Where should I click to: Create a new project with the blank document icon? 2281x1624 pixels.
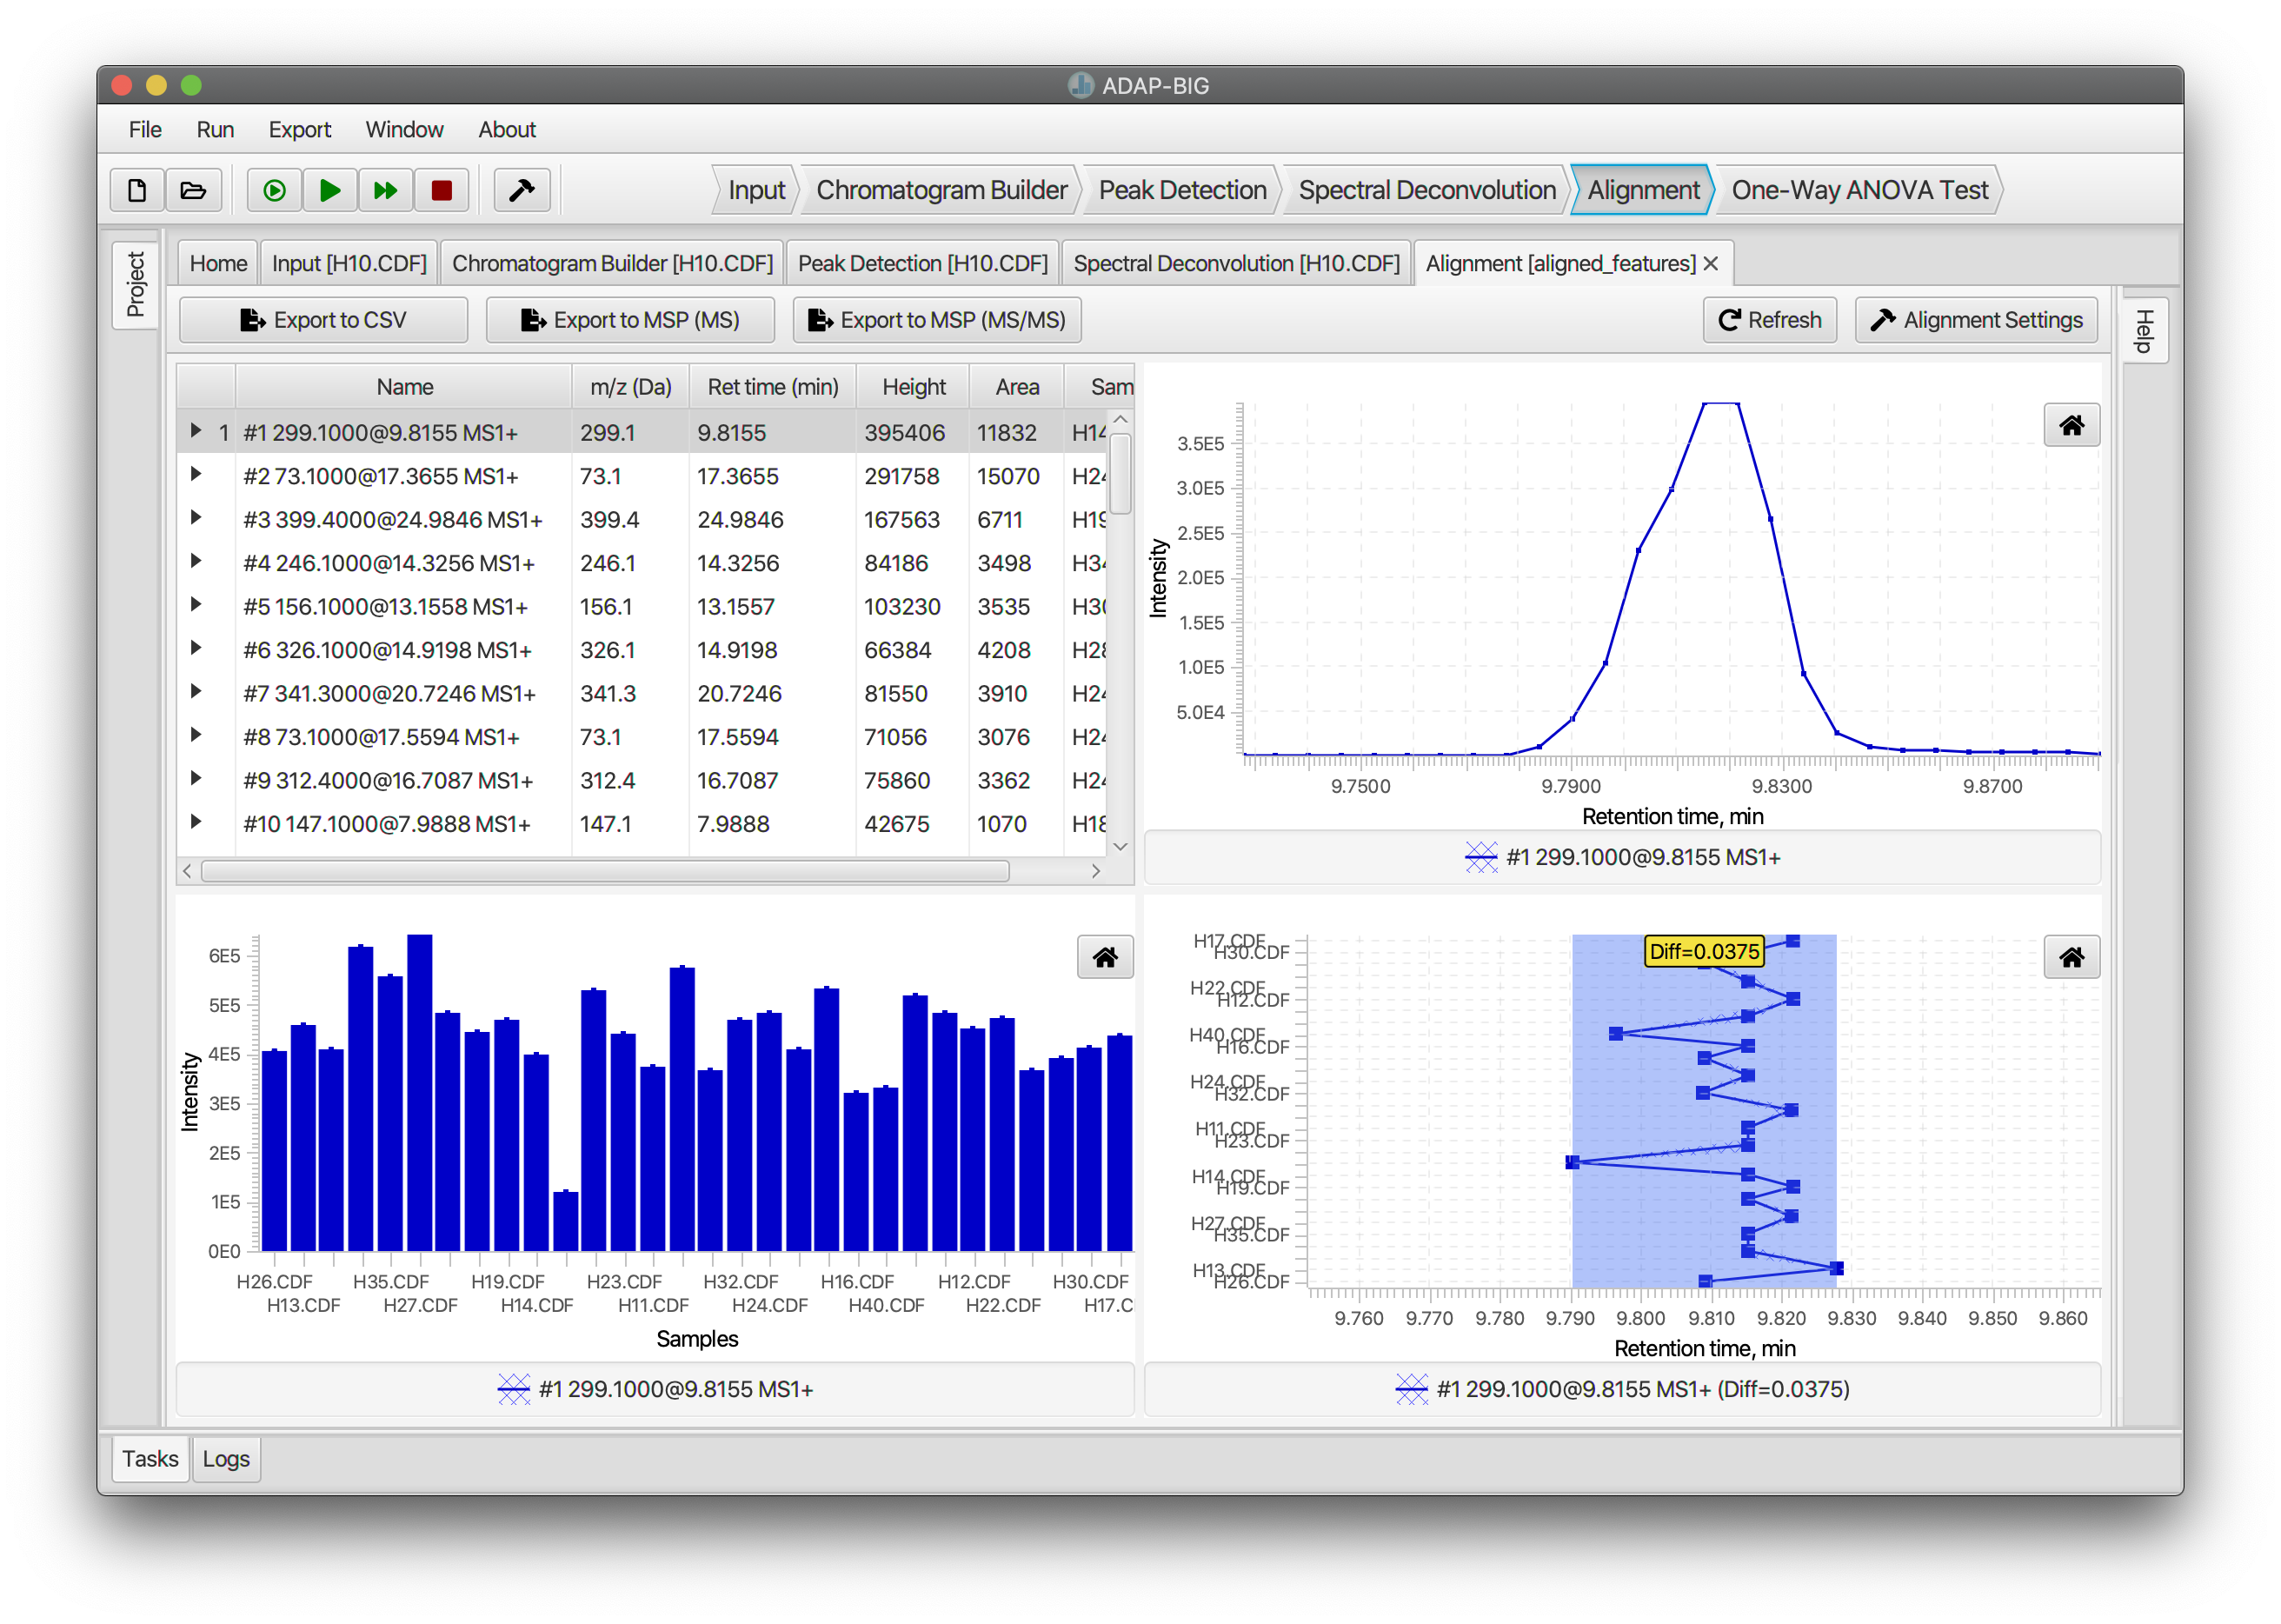coord(137,190)
